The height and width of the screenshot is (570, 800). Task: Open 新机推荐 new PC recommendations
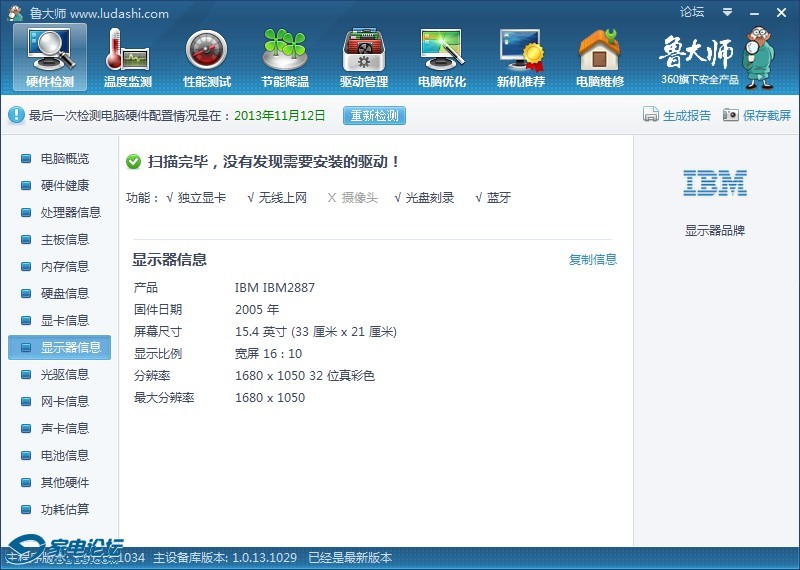521,58
